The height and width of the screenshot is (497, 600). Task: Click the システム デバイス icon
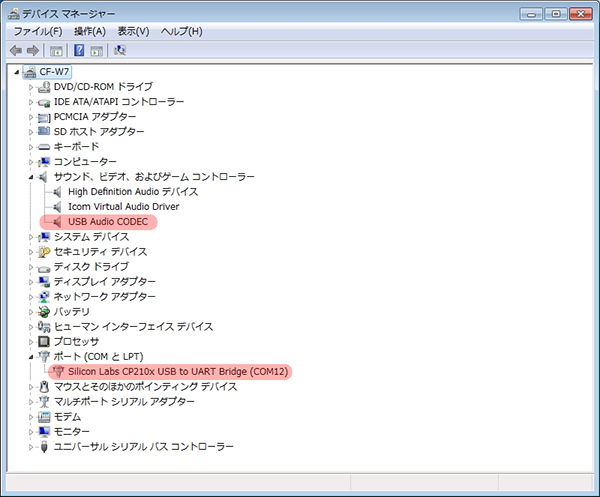point(44,237)
